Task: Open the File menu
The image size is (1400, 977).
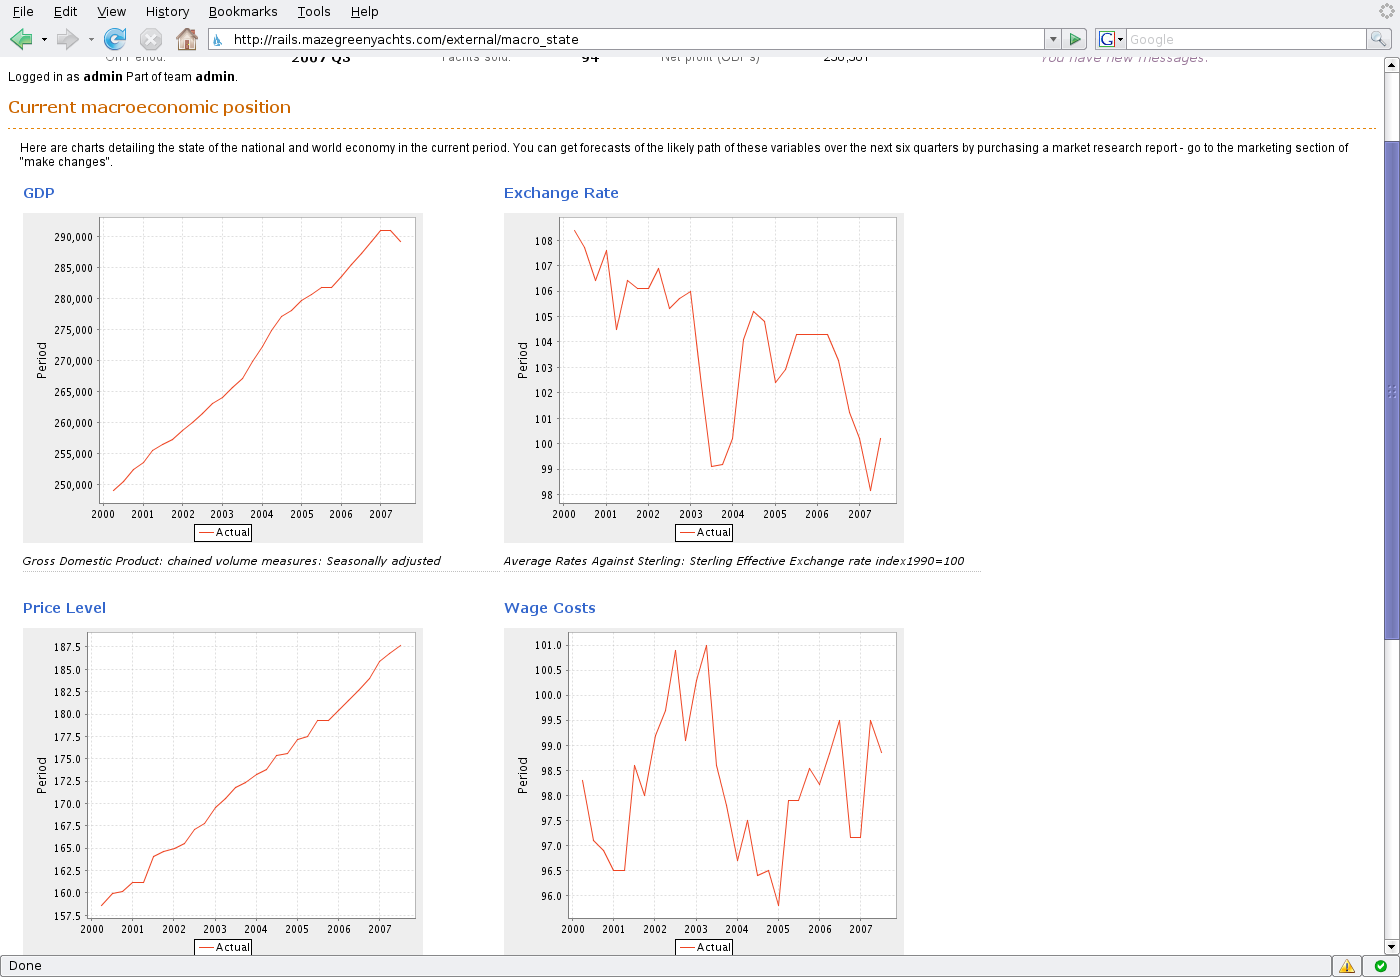Action: click(x=23, y=12)
